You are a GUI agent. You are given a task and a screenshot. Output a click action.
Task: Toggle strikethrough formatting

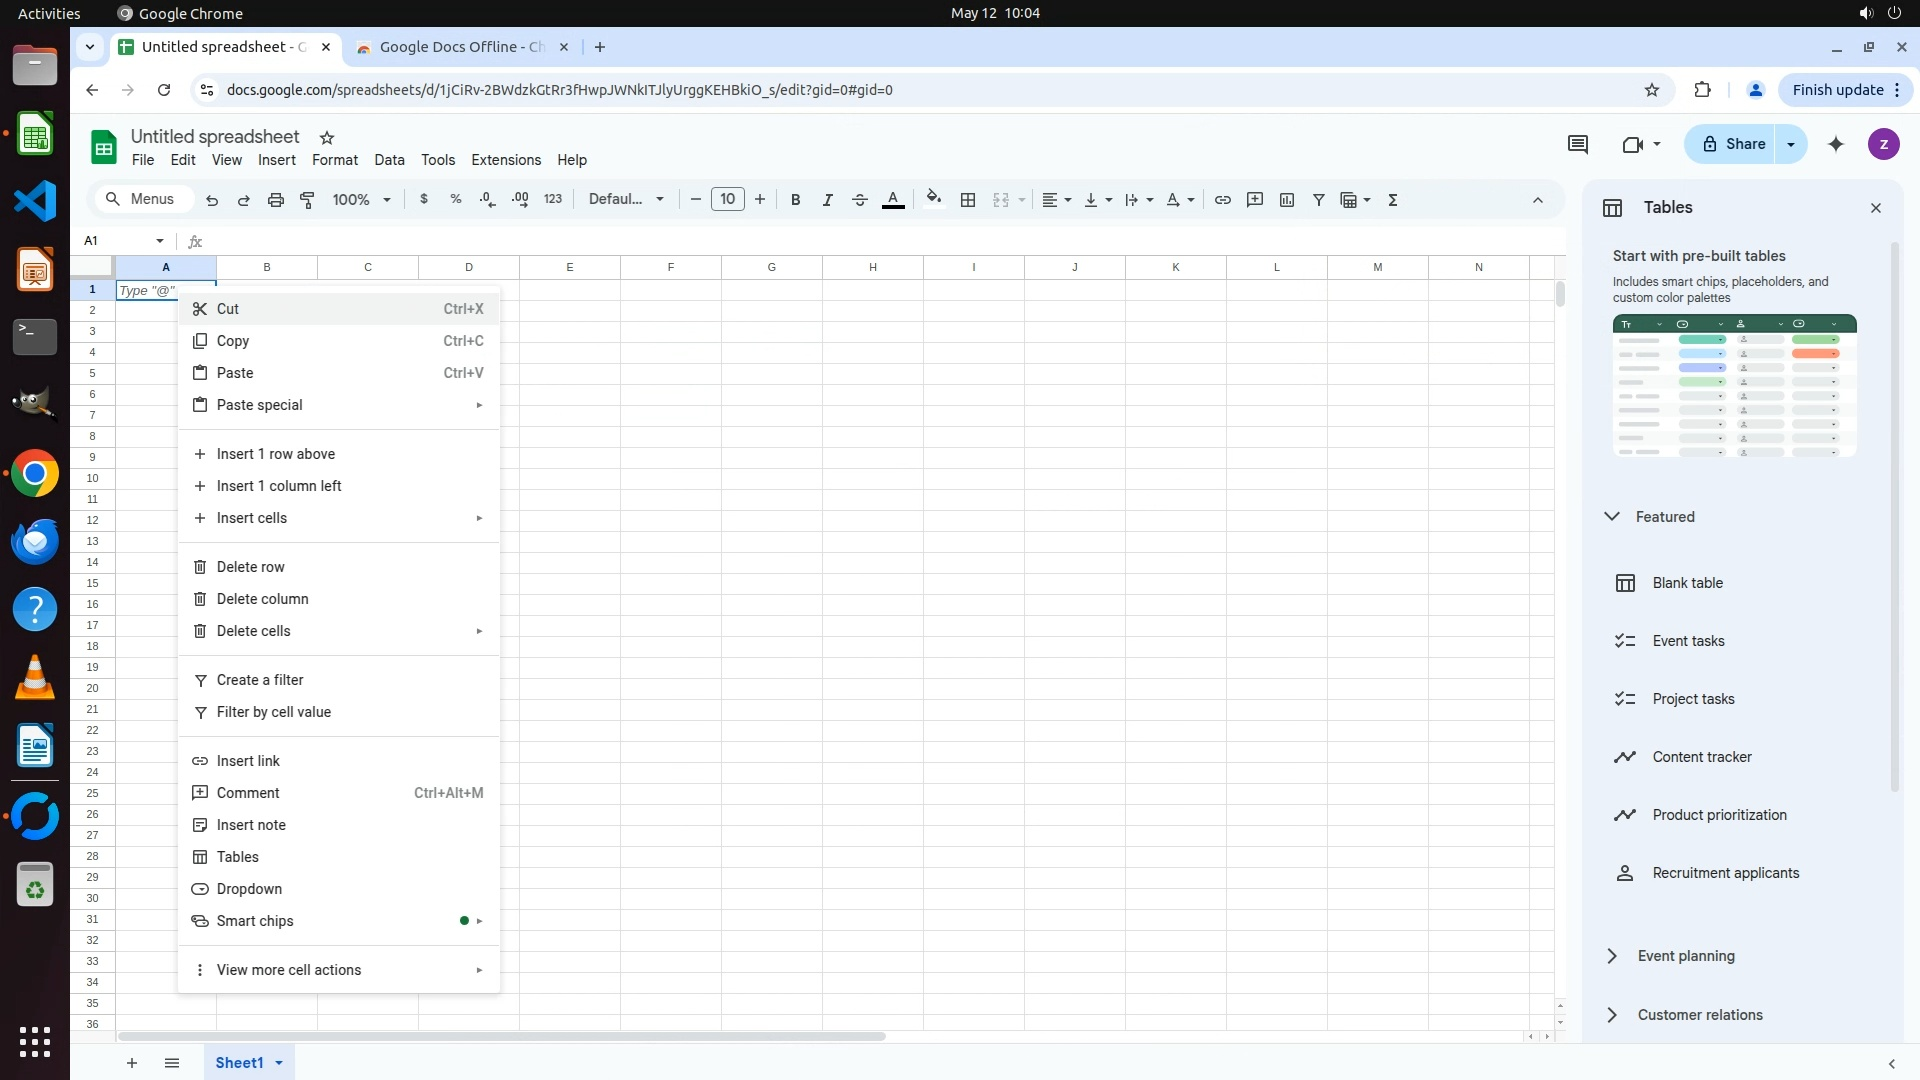tap(859, 200)
